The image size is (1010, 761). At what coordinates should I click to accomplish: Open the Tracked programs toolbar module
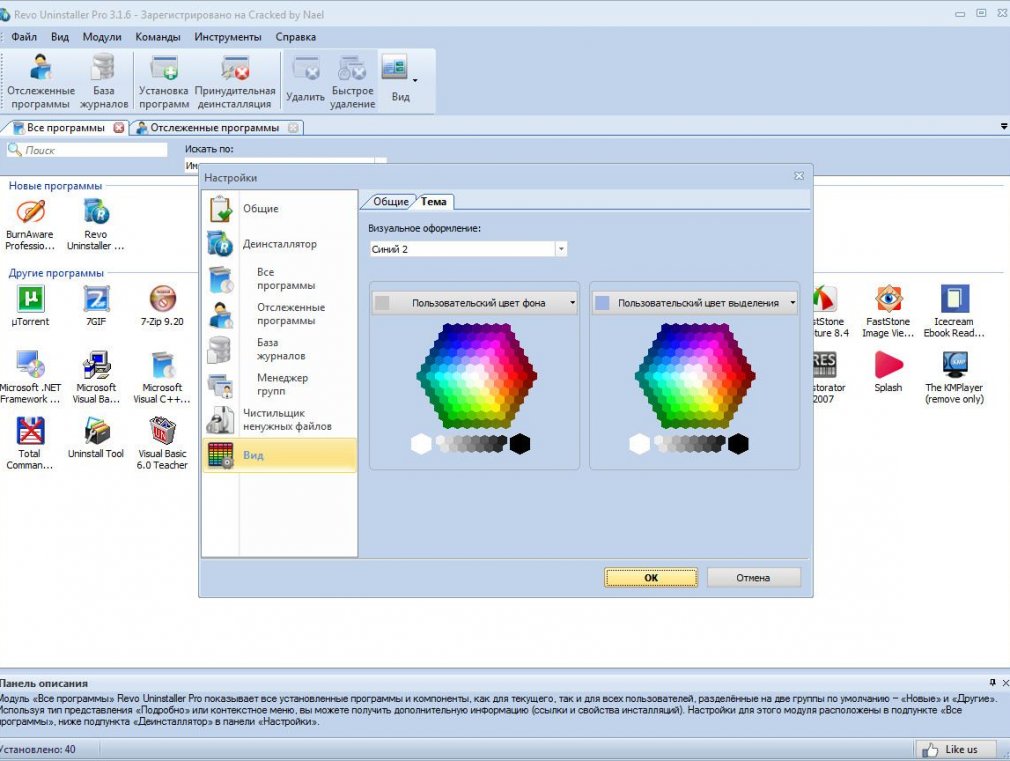41,82
